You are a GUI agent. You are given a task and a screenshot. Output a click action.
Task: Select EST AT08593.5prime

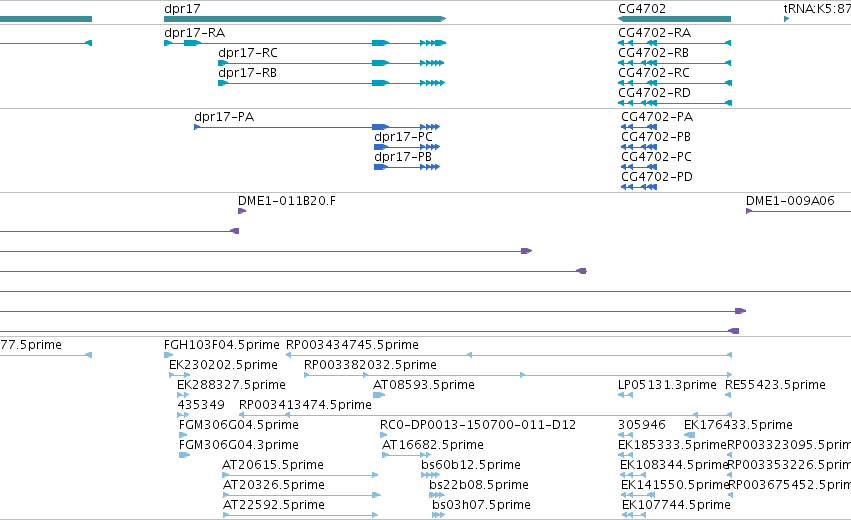[379, 395]
